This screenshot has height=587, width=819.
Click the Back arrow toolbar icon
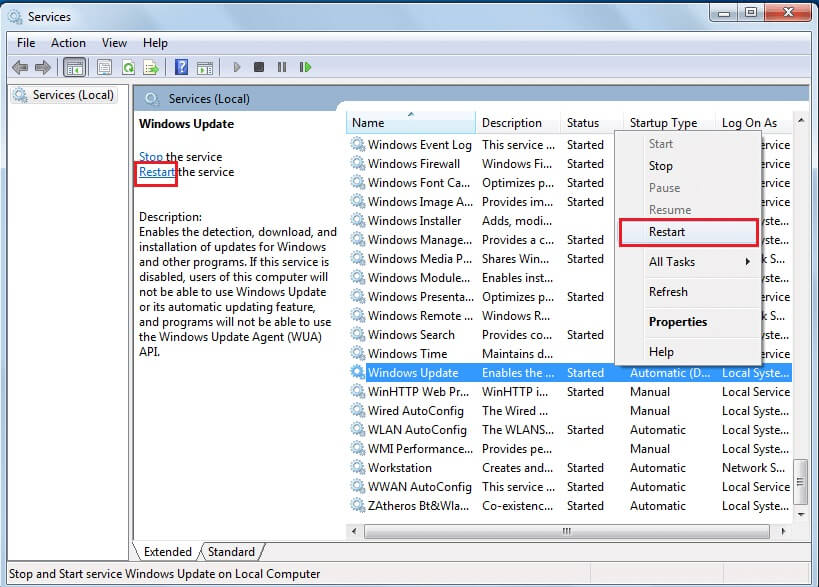20,67
